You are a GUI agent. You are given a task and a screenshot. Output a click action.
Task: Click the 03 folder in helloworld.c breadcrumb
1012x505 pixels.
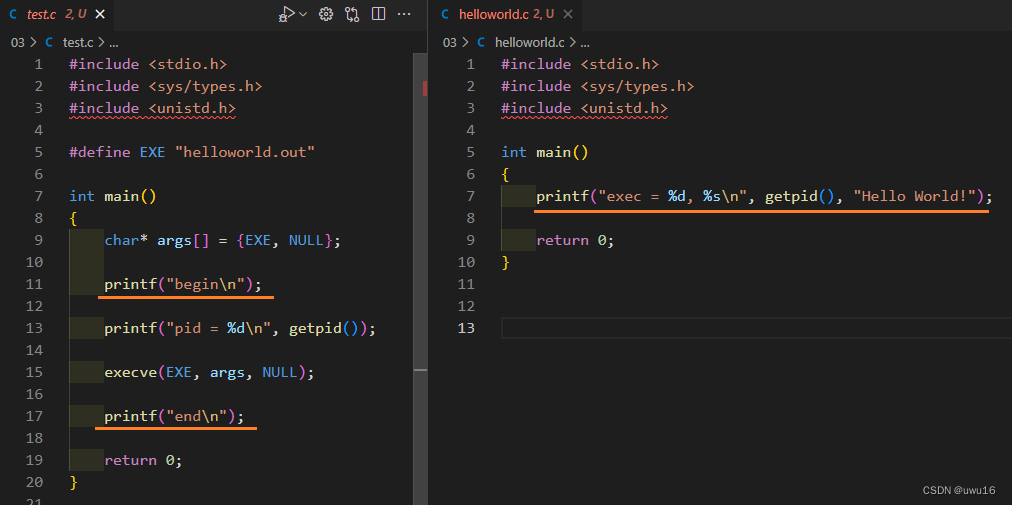coord(450,43)
